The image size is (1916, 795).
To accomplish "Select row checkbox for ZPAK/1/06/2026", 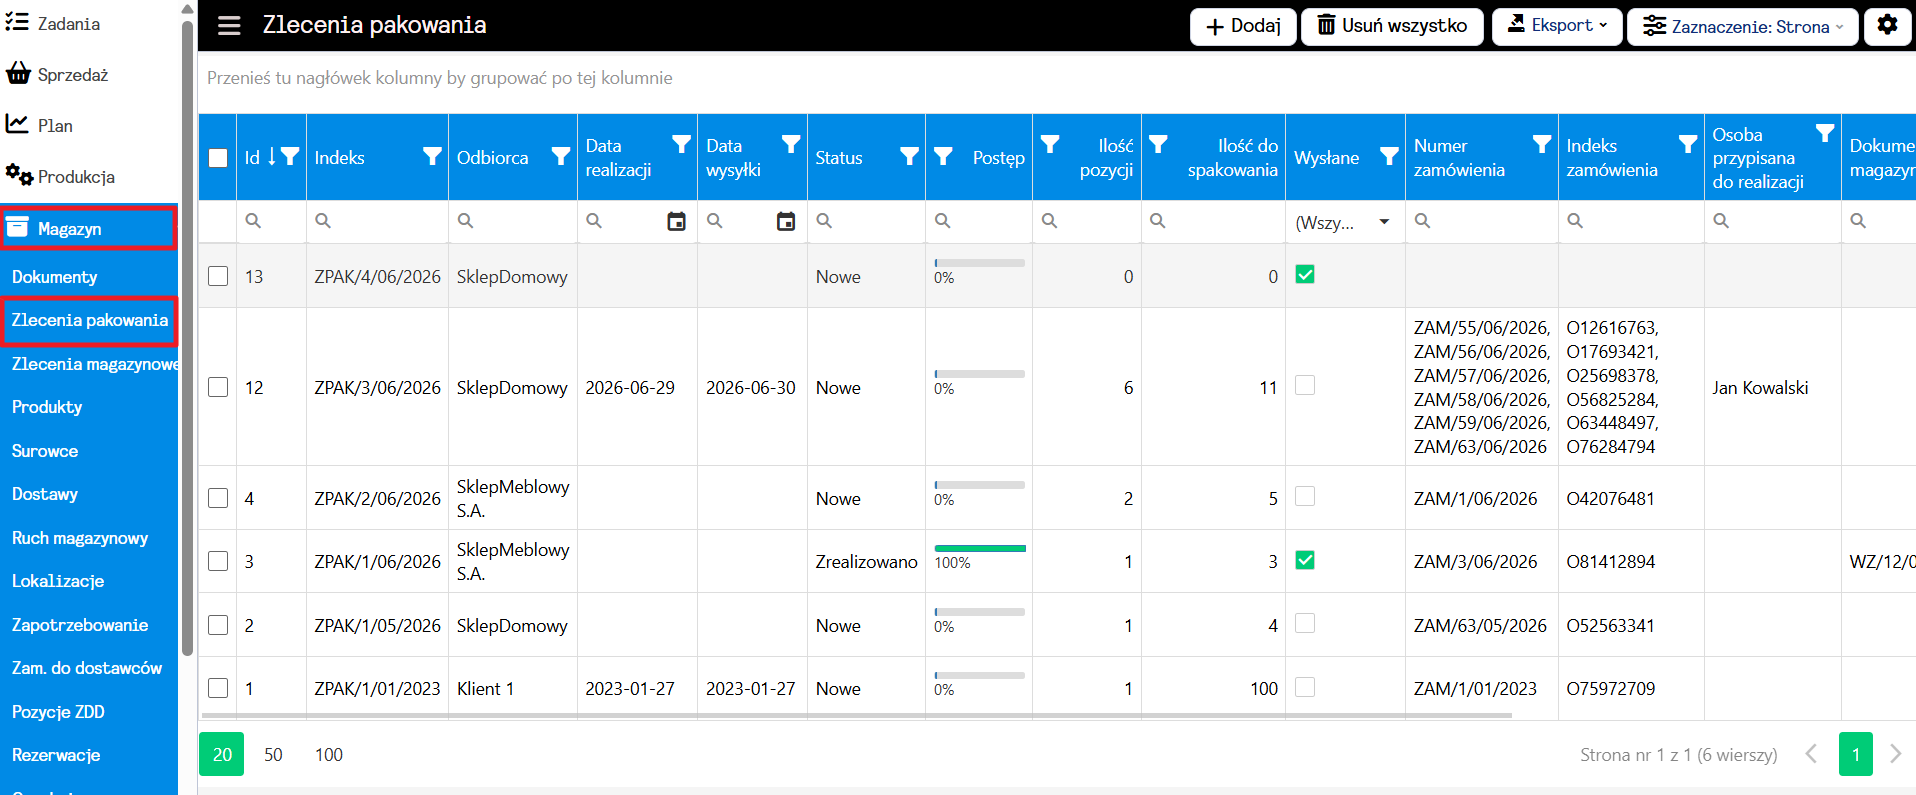I will (218, 561).
